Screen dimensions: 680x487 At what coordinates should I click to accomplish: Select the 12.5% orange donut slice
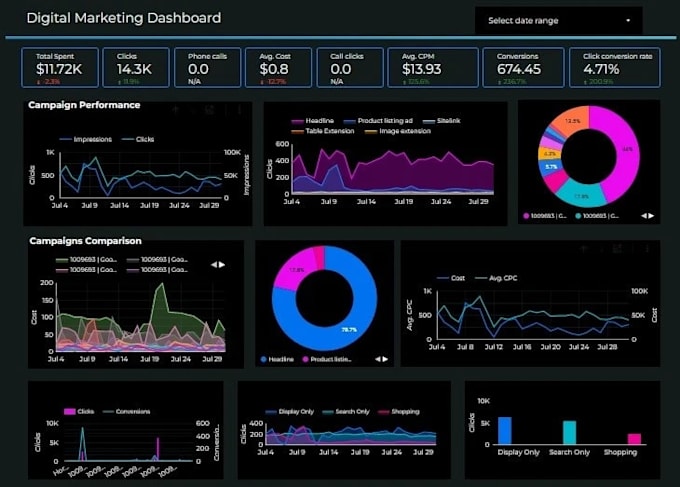[572, 121]
